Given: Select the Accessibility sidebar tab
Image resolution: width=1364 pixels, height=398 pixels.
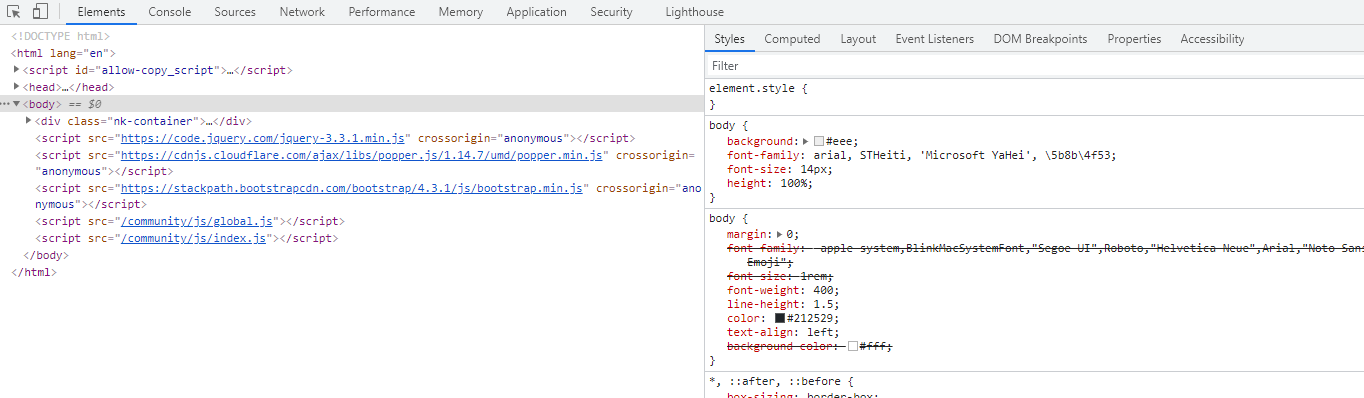Looking at the screenshot, I should pos(1212,39).
